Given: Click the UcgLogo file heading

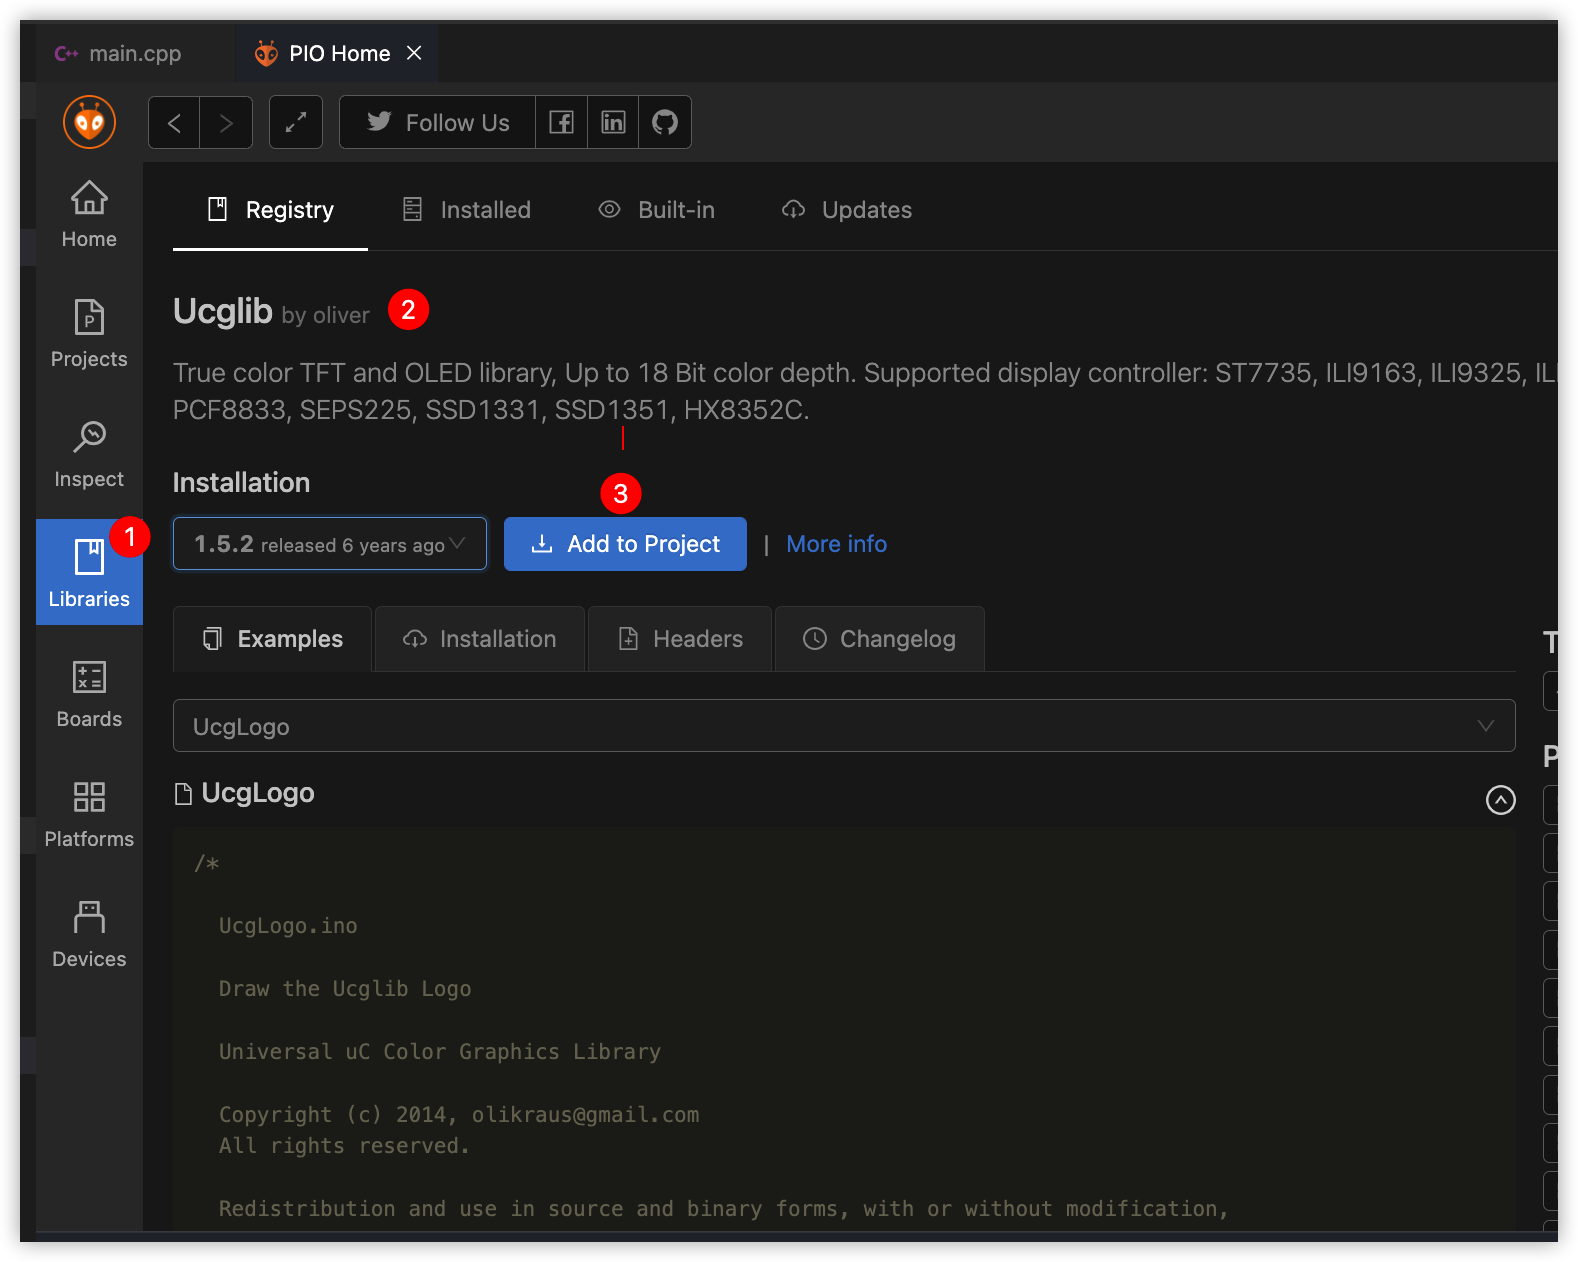Looking at the screenshot, I should (x=258, y=793).
